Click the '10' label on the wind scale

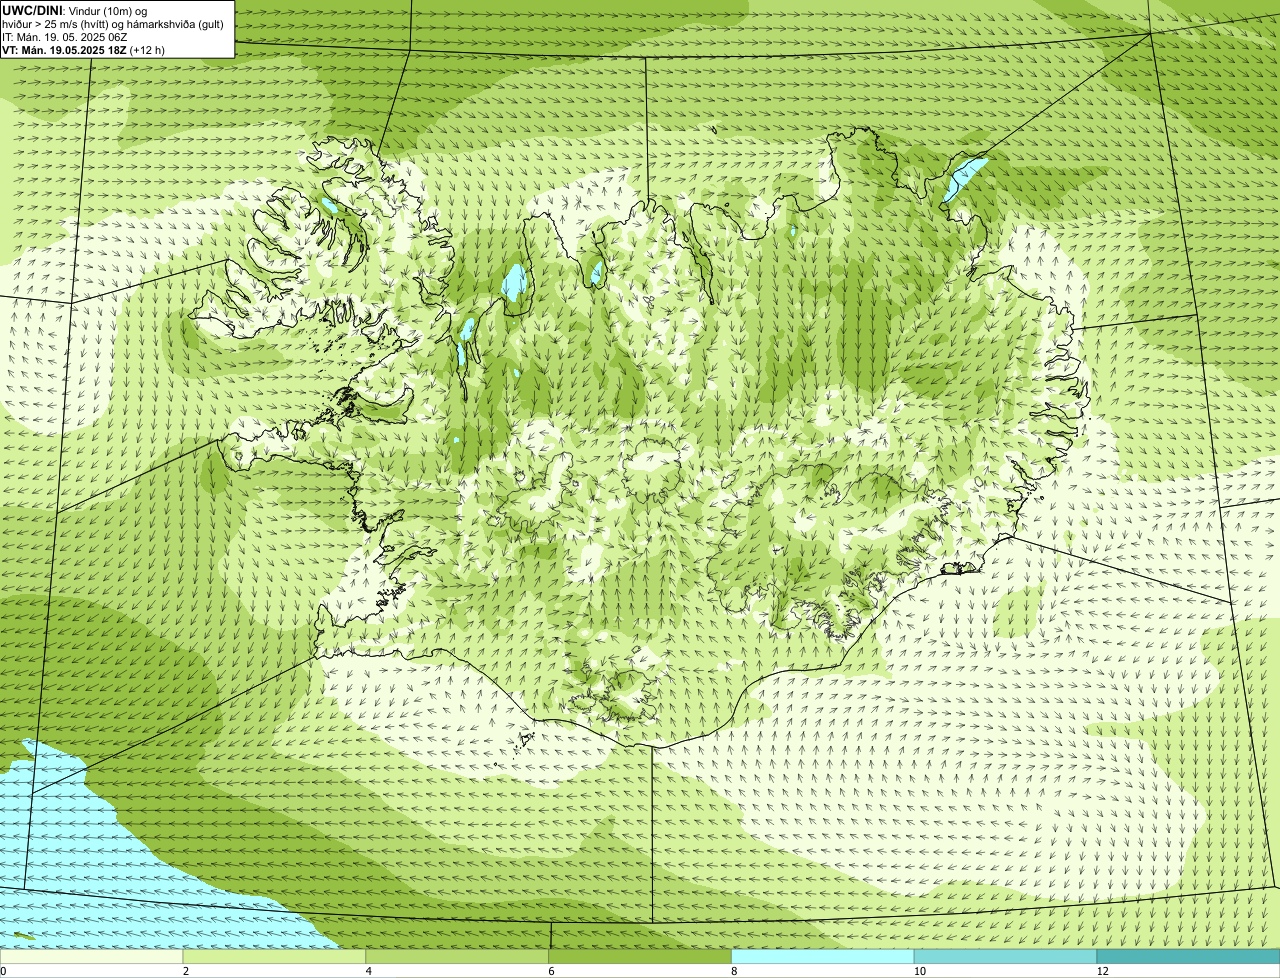pyautogui.click(x=920, y=971)
